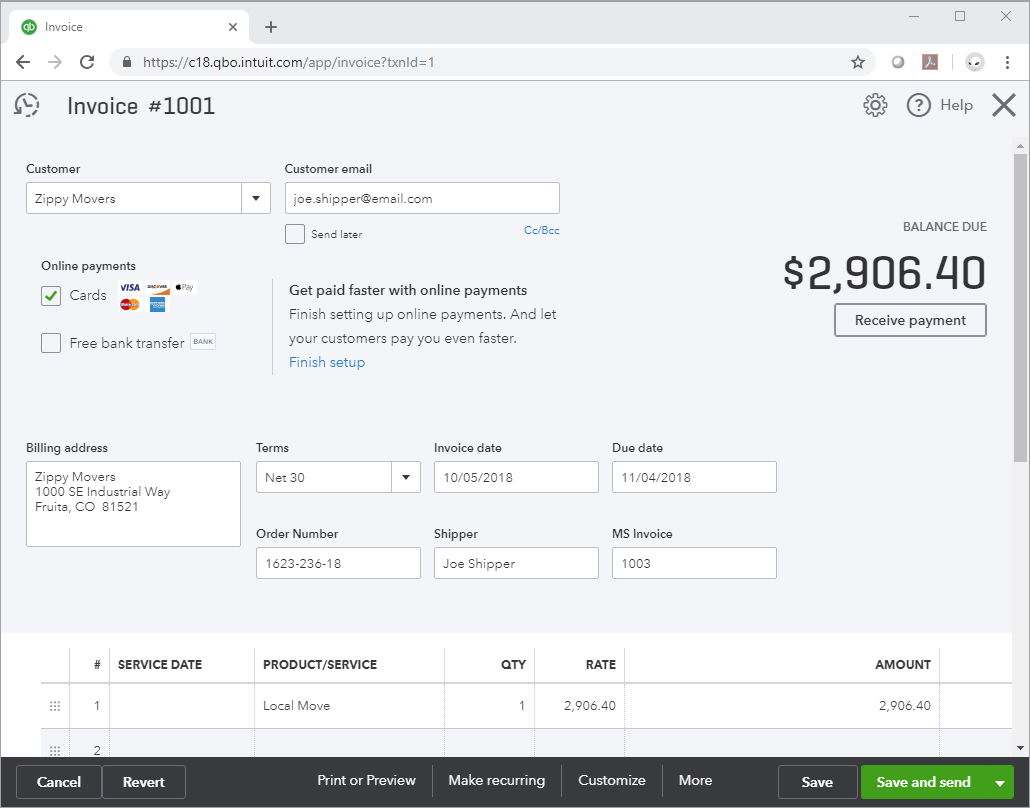Check the Send later box
1030x808 pixels.
[295, 234]
